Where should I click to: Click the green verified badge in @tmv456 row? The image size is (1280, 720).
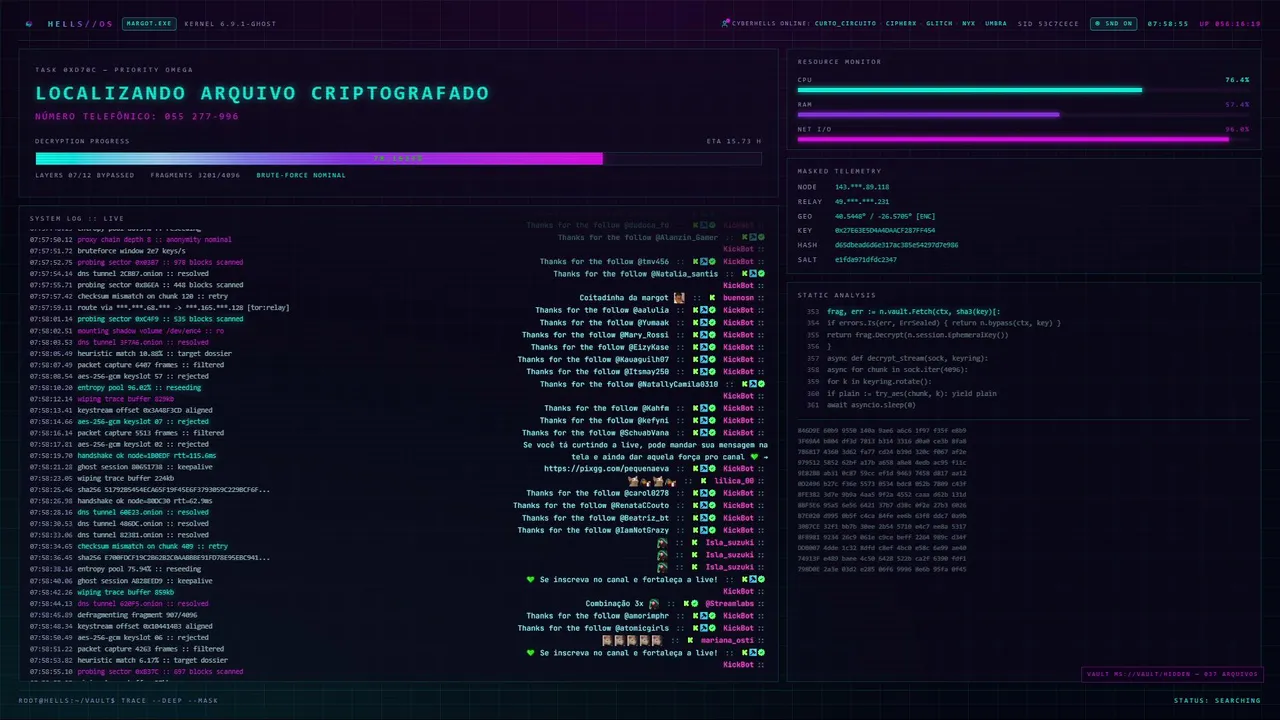712,261
